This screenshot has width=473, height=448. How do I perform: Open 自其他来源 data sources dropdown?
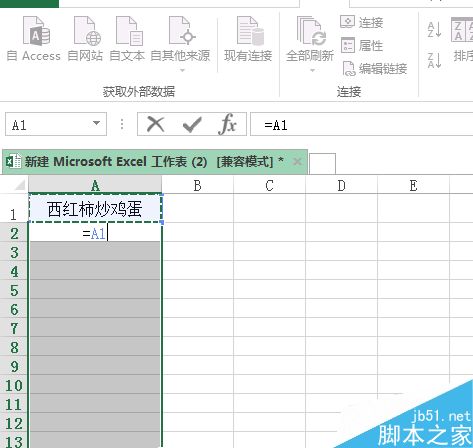click(x=180, y=44)
